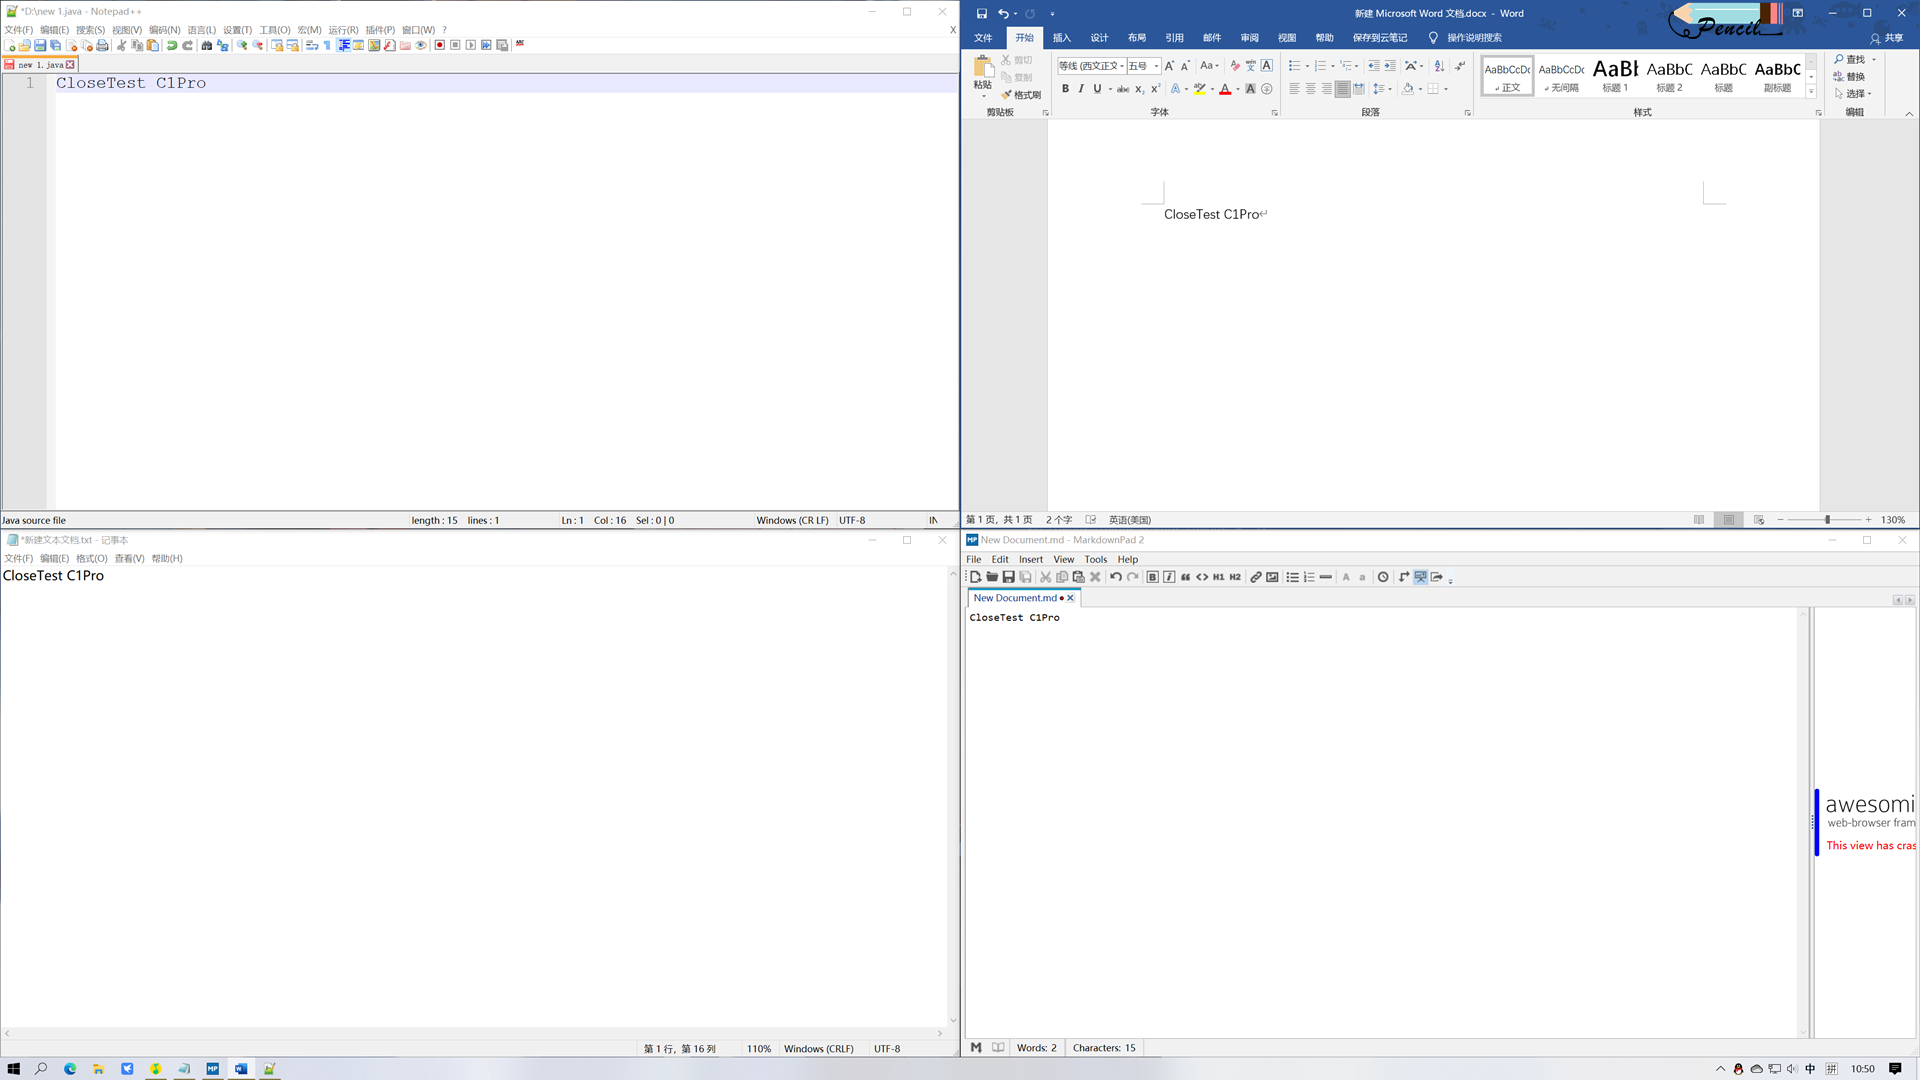Switch to the 布局 ribbon tab in Word

click(x=1137, y=38)
